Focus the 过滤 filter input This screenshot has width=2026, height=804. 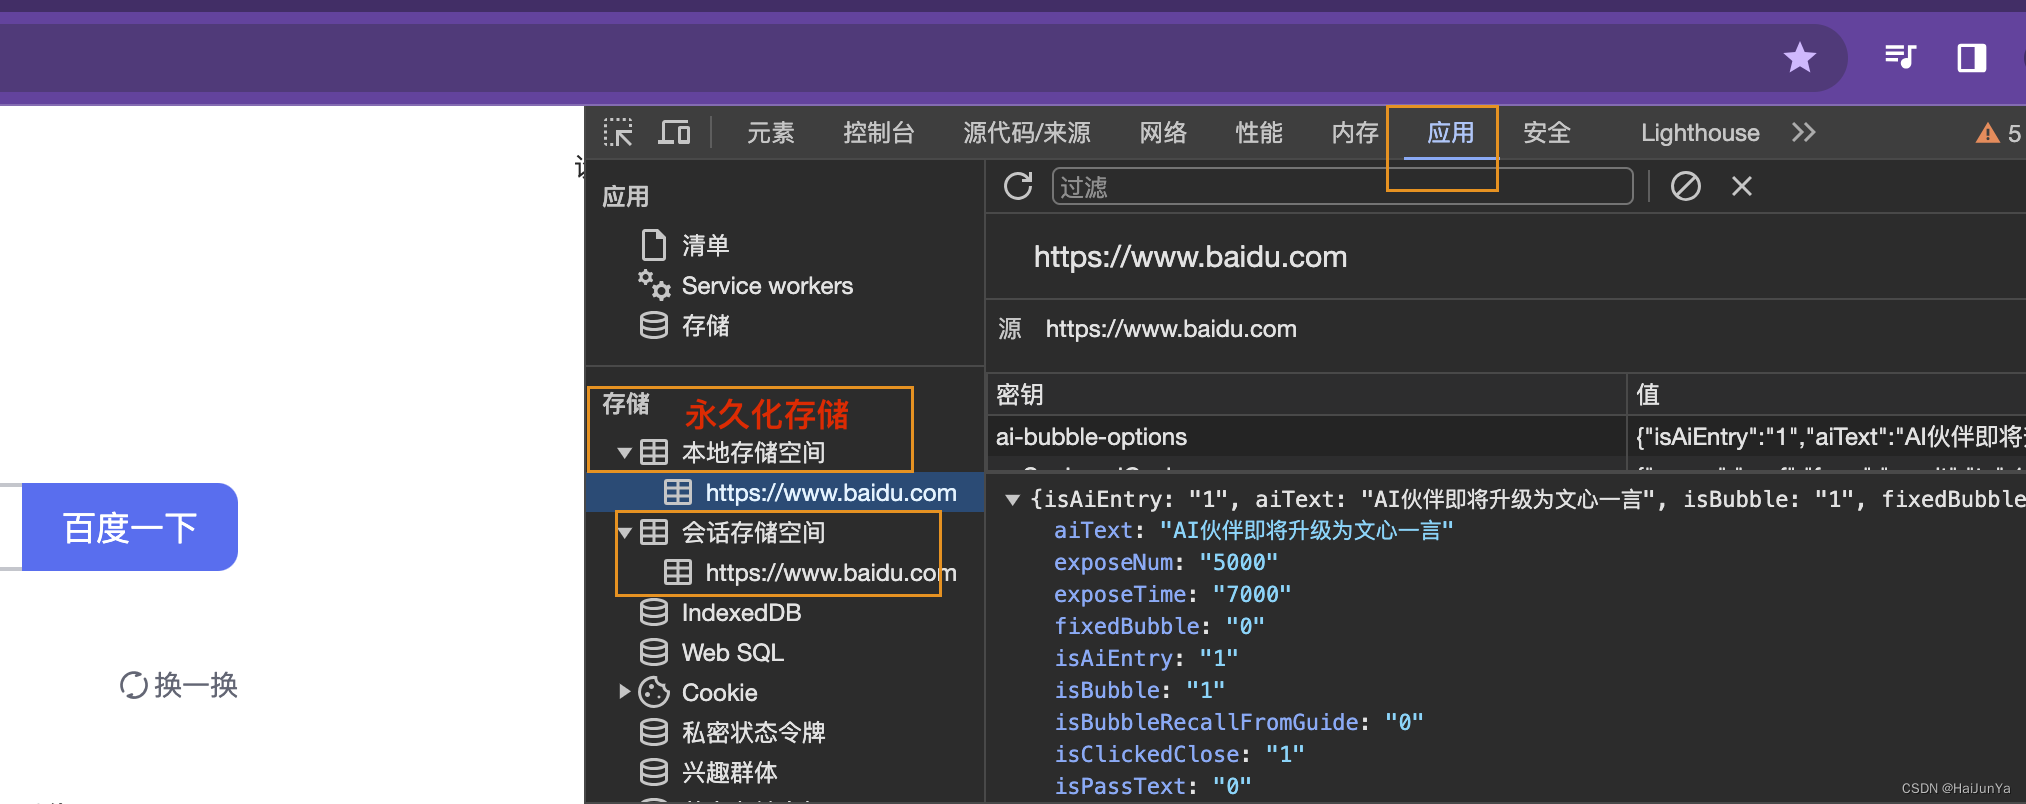point(1342,187)
